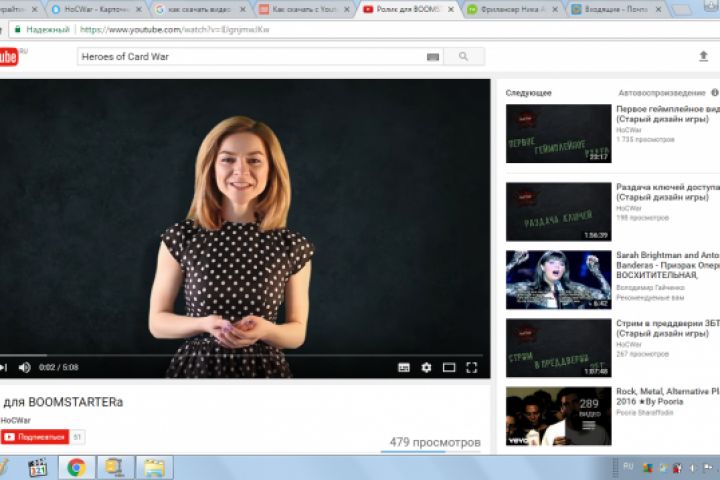Click the Sarah Brightman concert thumbnail
This screenshot has width=720, height=480.
click(558, 280)
